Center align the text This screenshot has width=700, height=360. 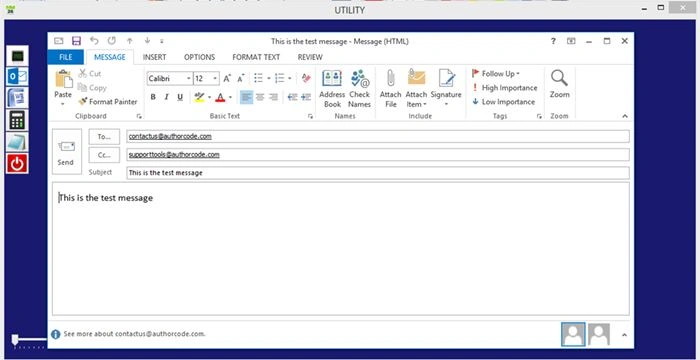pyautogui.click(x=260, y=97)
